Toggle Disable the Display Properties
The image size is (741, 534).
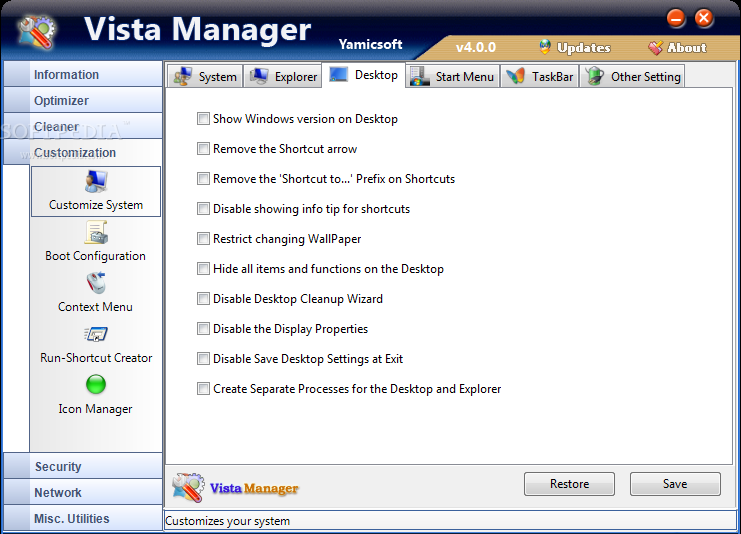coord(203,329)
